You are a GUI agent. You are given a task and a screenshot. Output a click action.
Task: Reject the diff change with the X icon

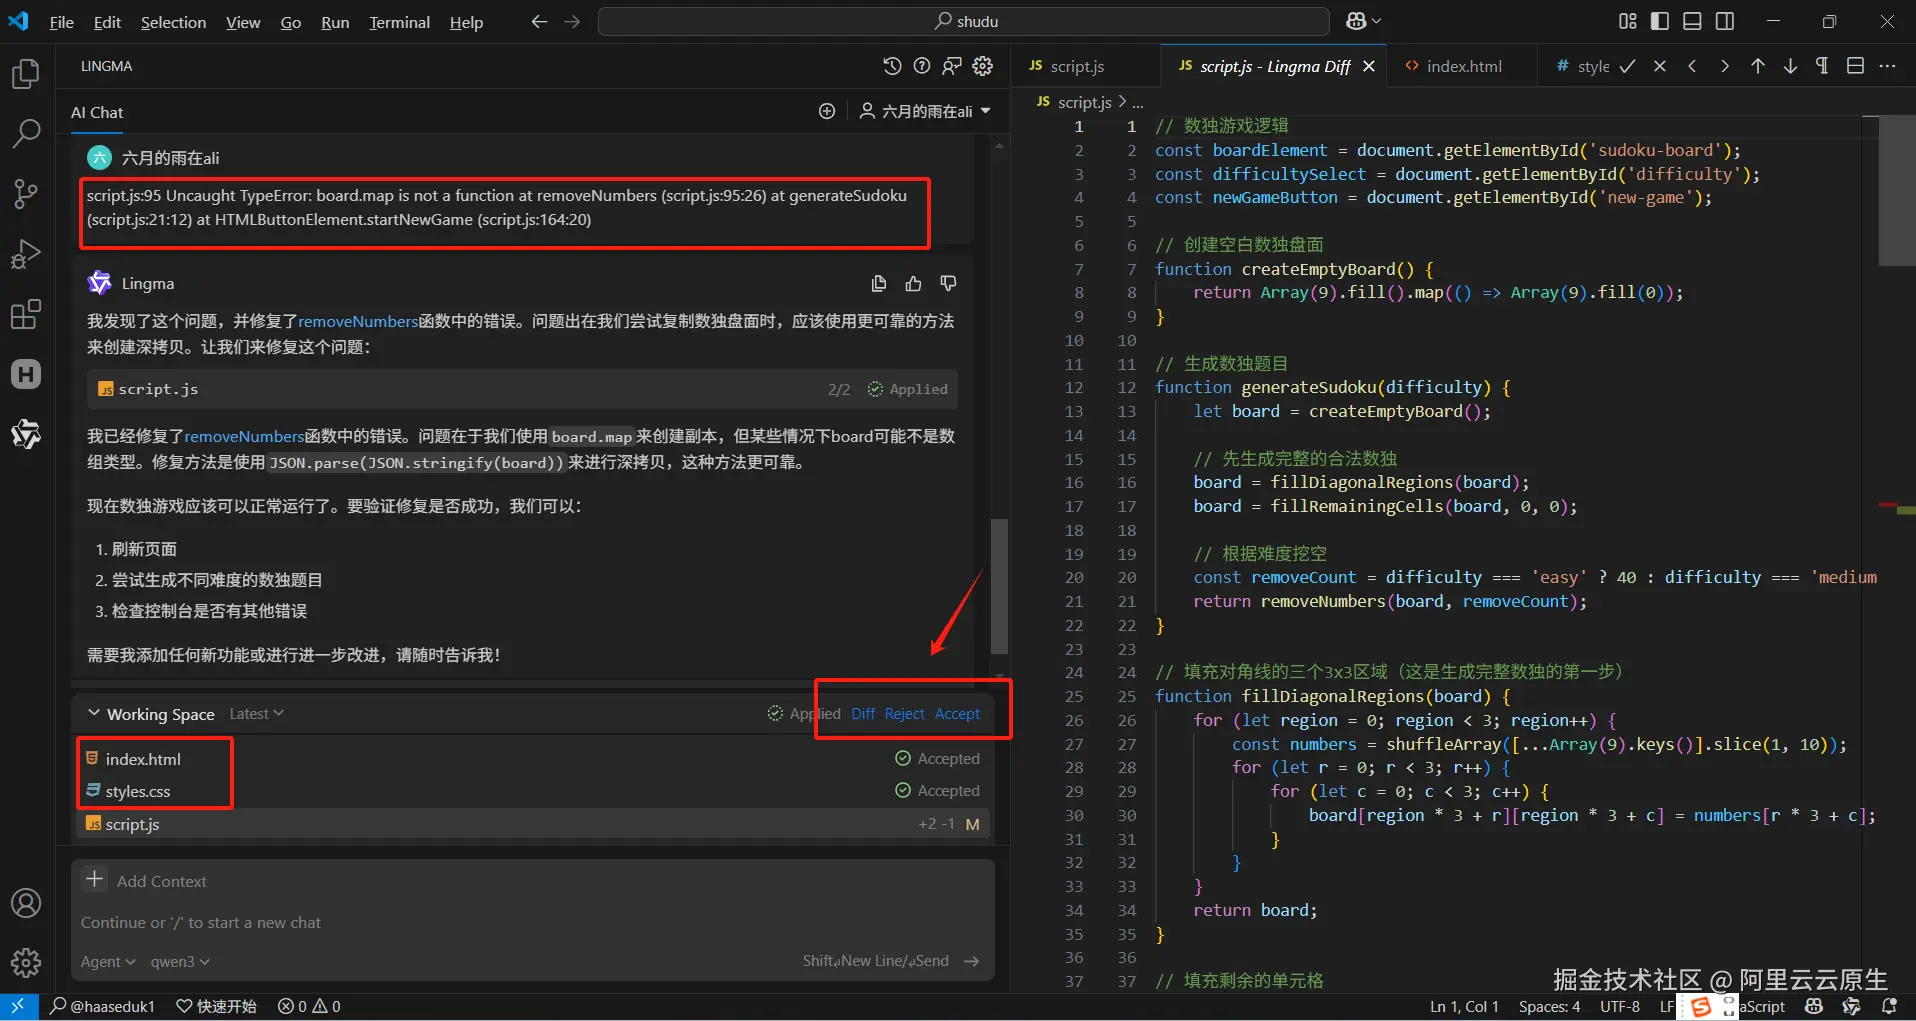click(1660, 66)
